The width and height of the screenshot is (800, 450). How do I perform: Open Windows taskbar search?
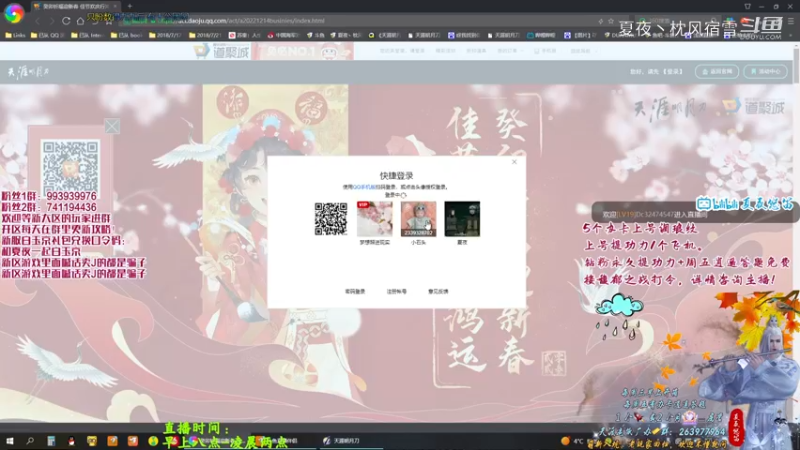tap(30, 441)
